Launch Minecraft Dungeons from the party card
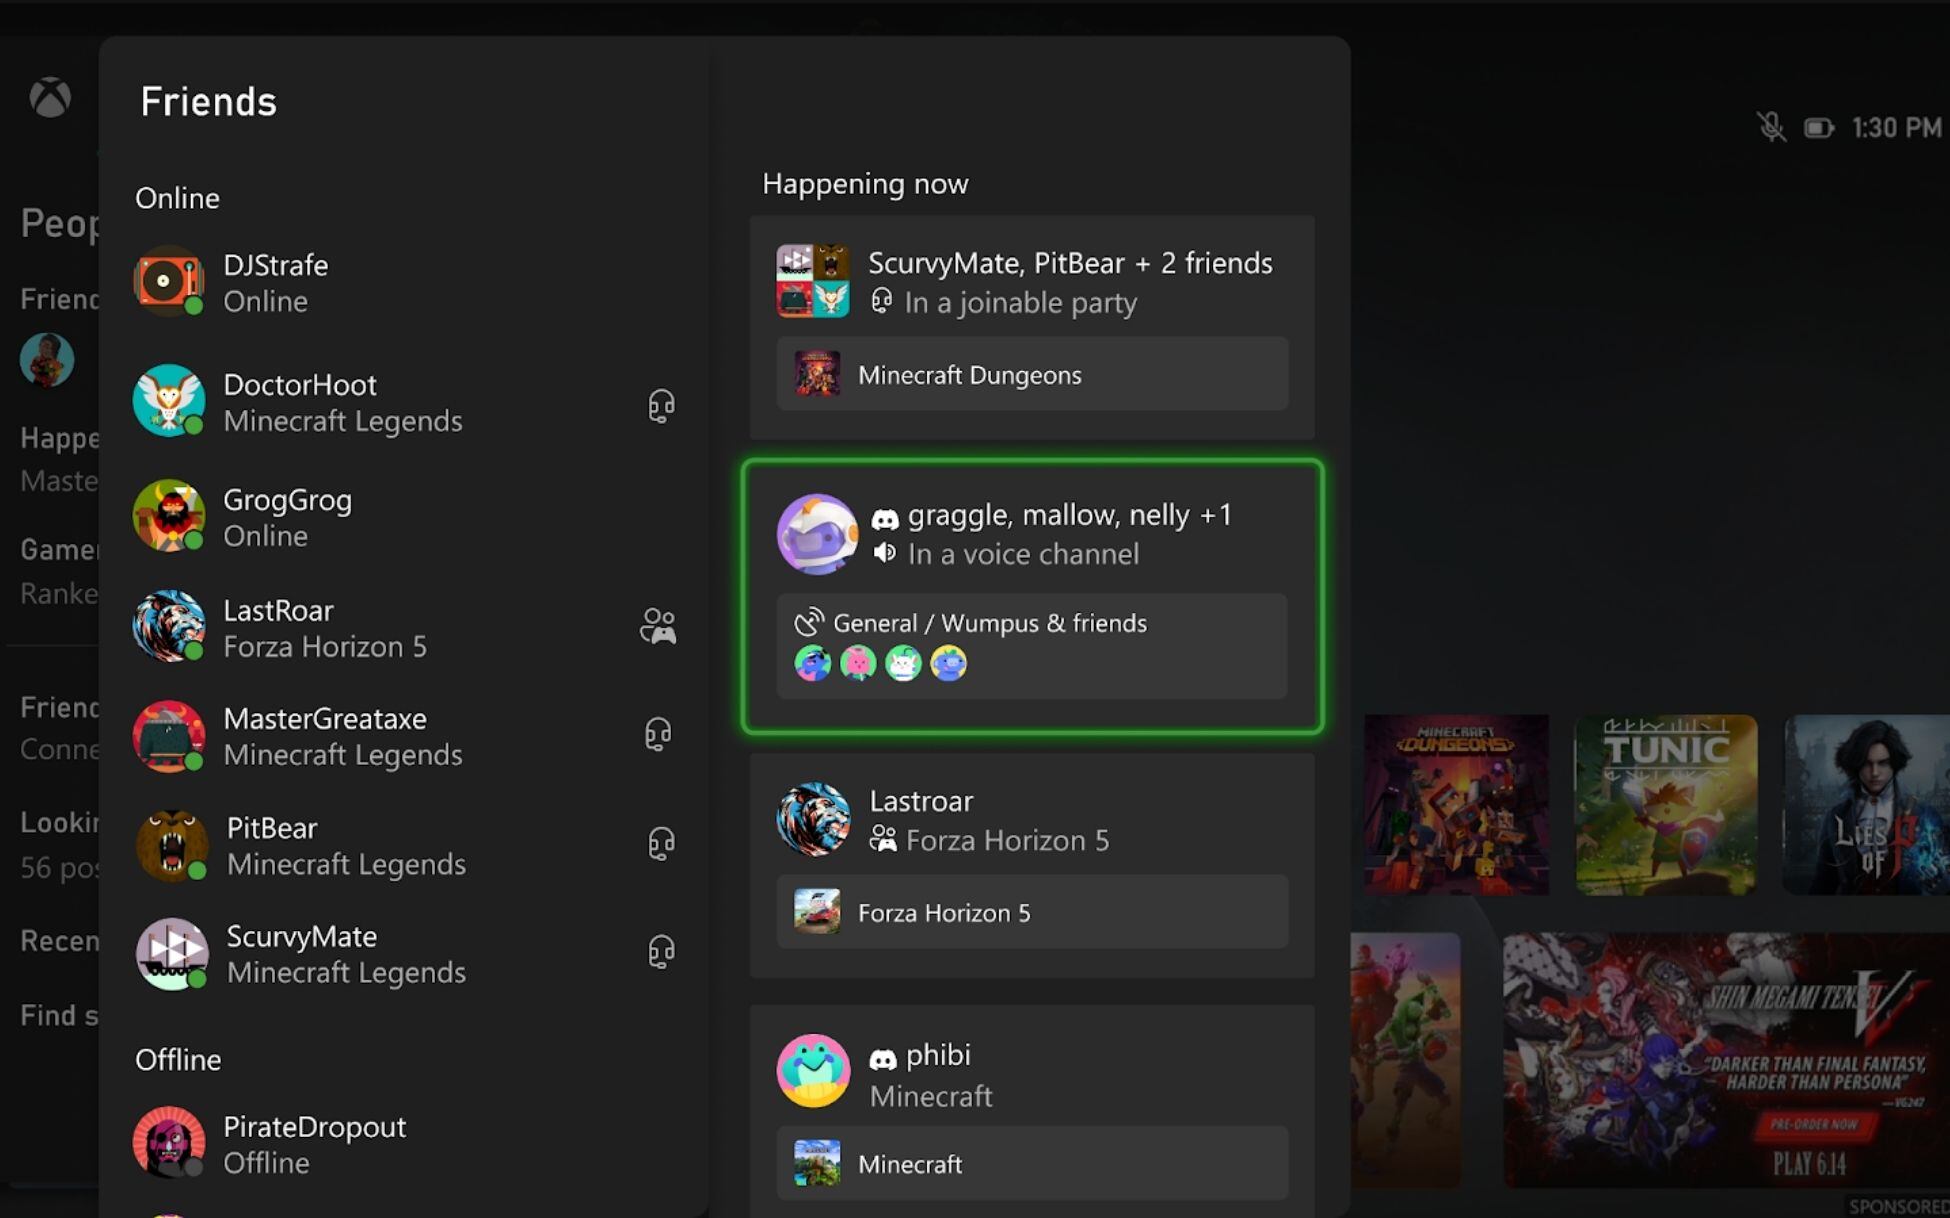 pos(1032,375)
